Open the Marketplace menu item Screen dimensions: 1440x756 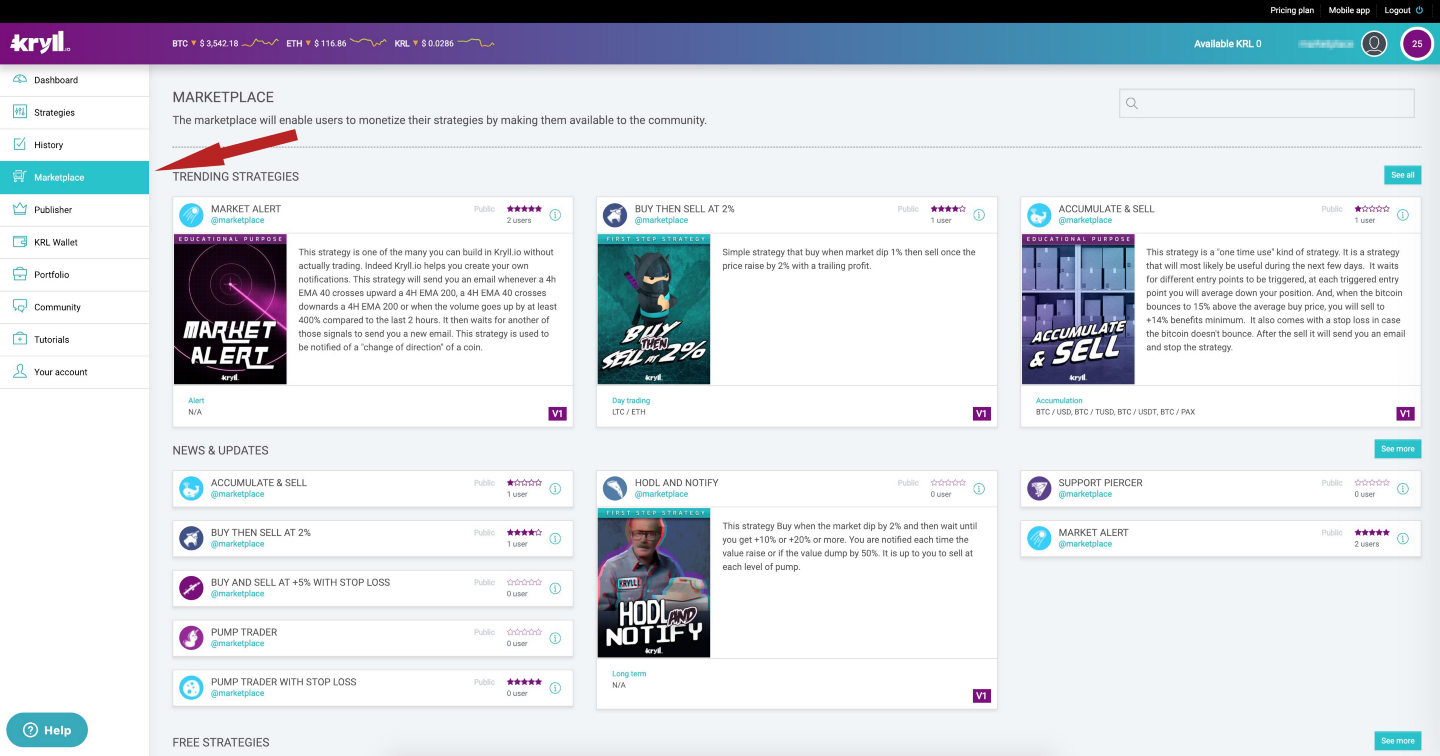(75, 177)
